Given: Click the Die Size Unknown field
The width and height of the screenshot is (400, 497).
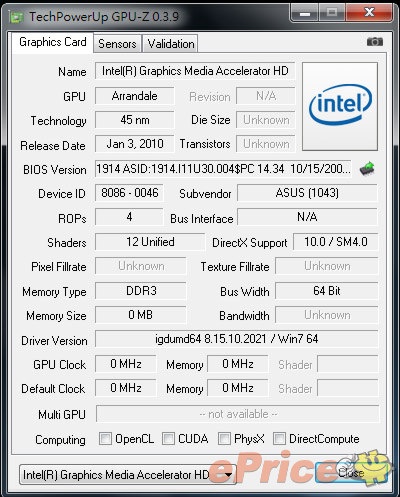Looking at the screenshot, I should (266, 120).
